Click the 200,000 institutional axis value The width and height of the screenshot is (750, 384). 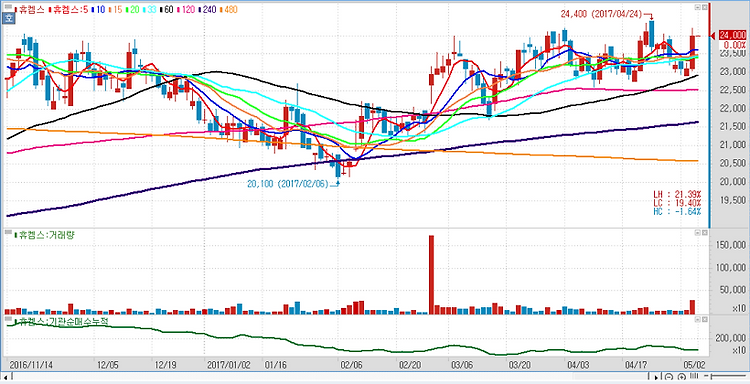pyautogui.click(x=731, y=338)
